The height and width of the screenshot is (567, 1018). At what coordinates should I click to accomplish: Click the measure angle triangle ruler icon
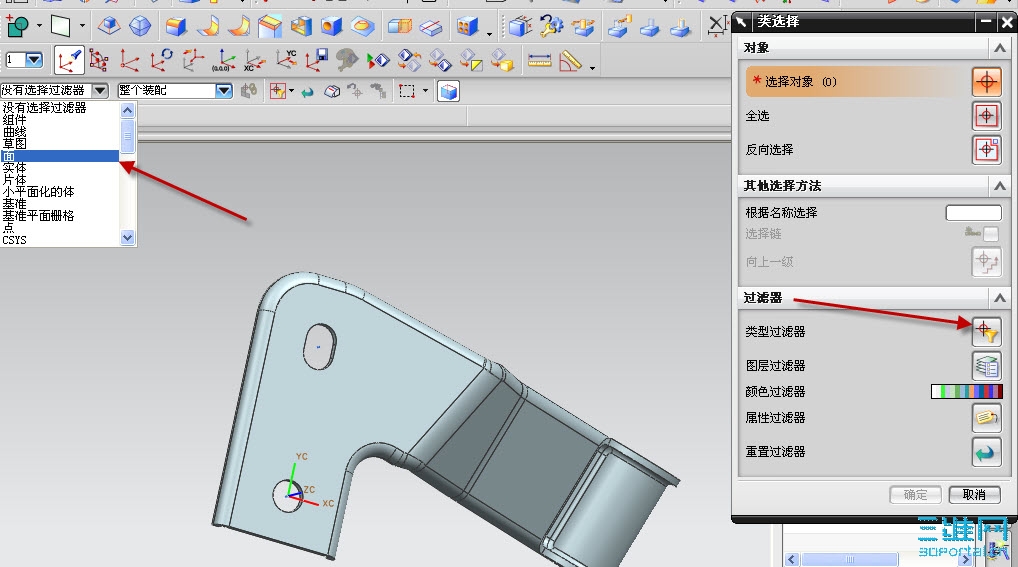[570, 60]
